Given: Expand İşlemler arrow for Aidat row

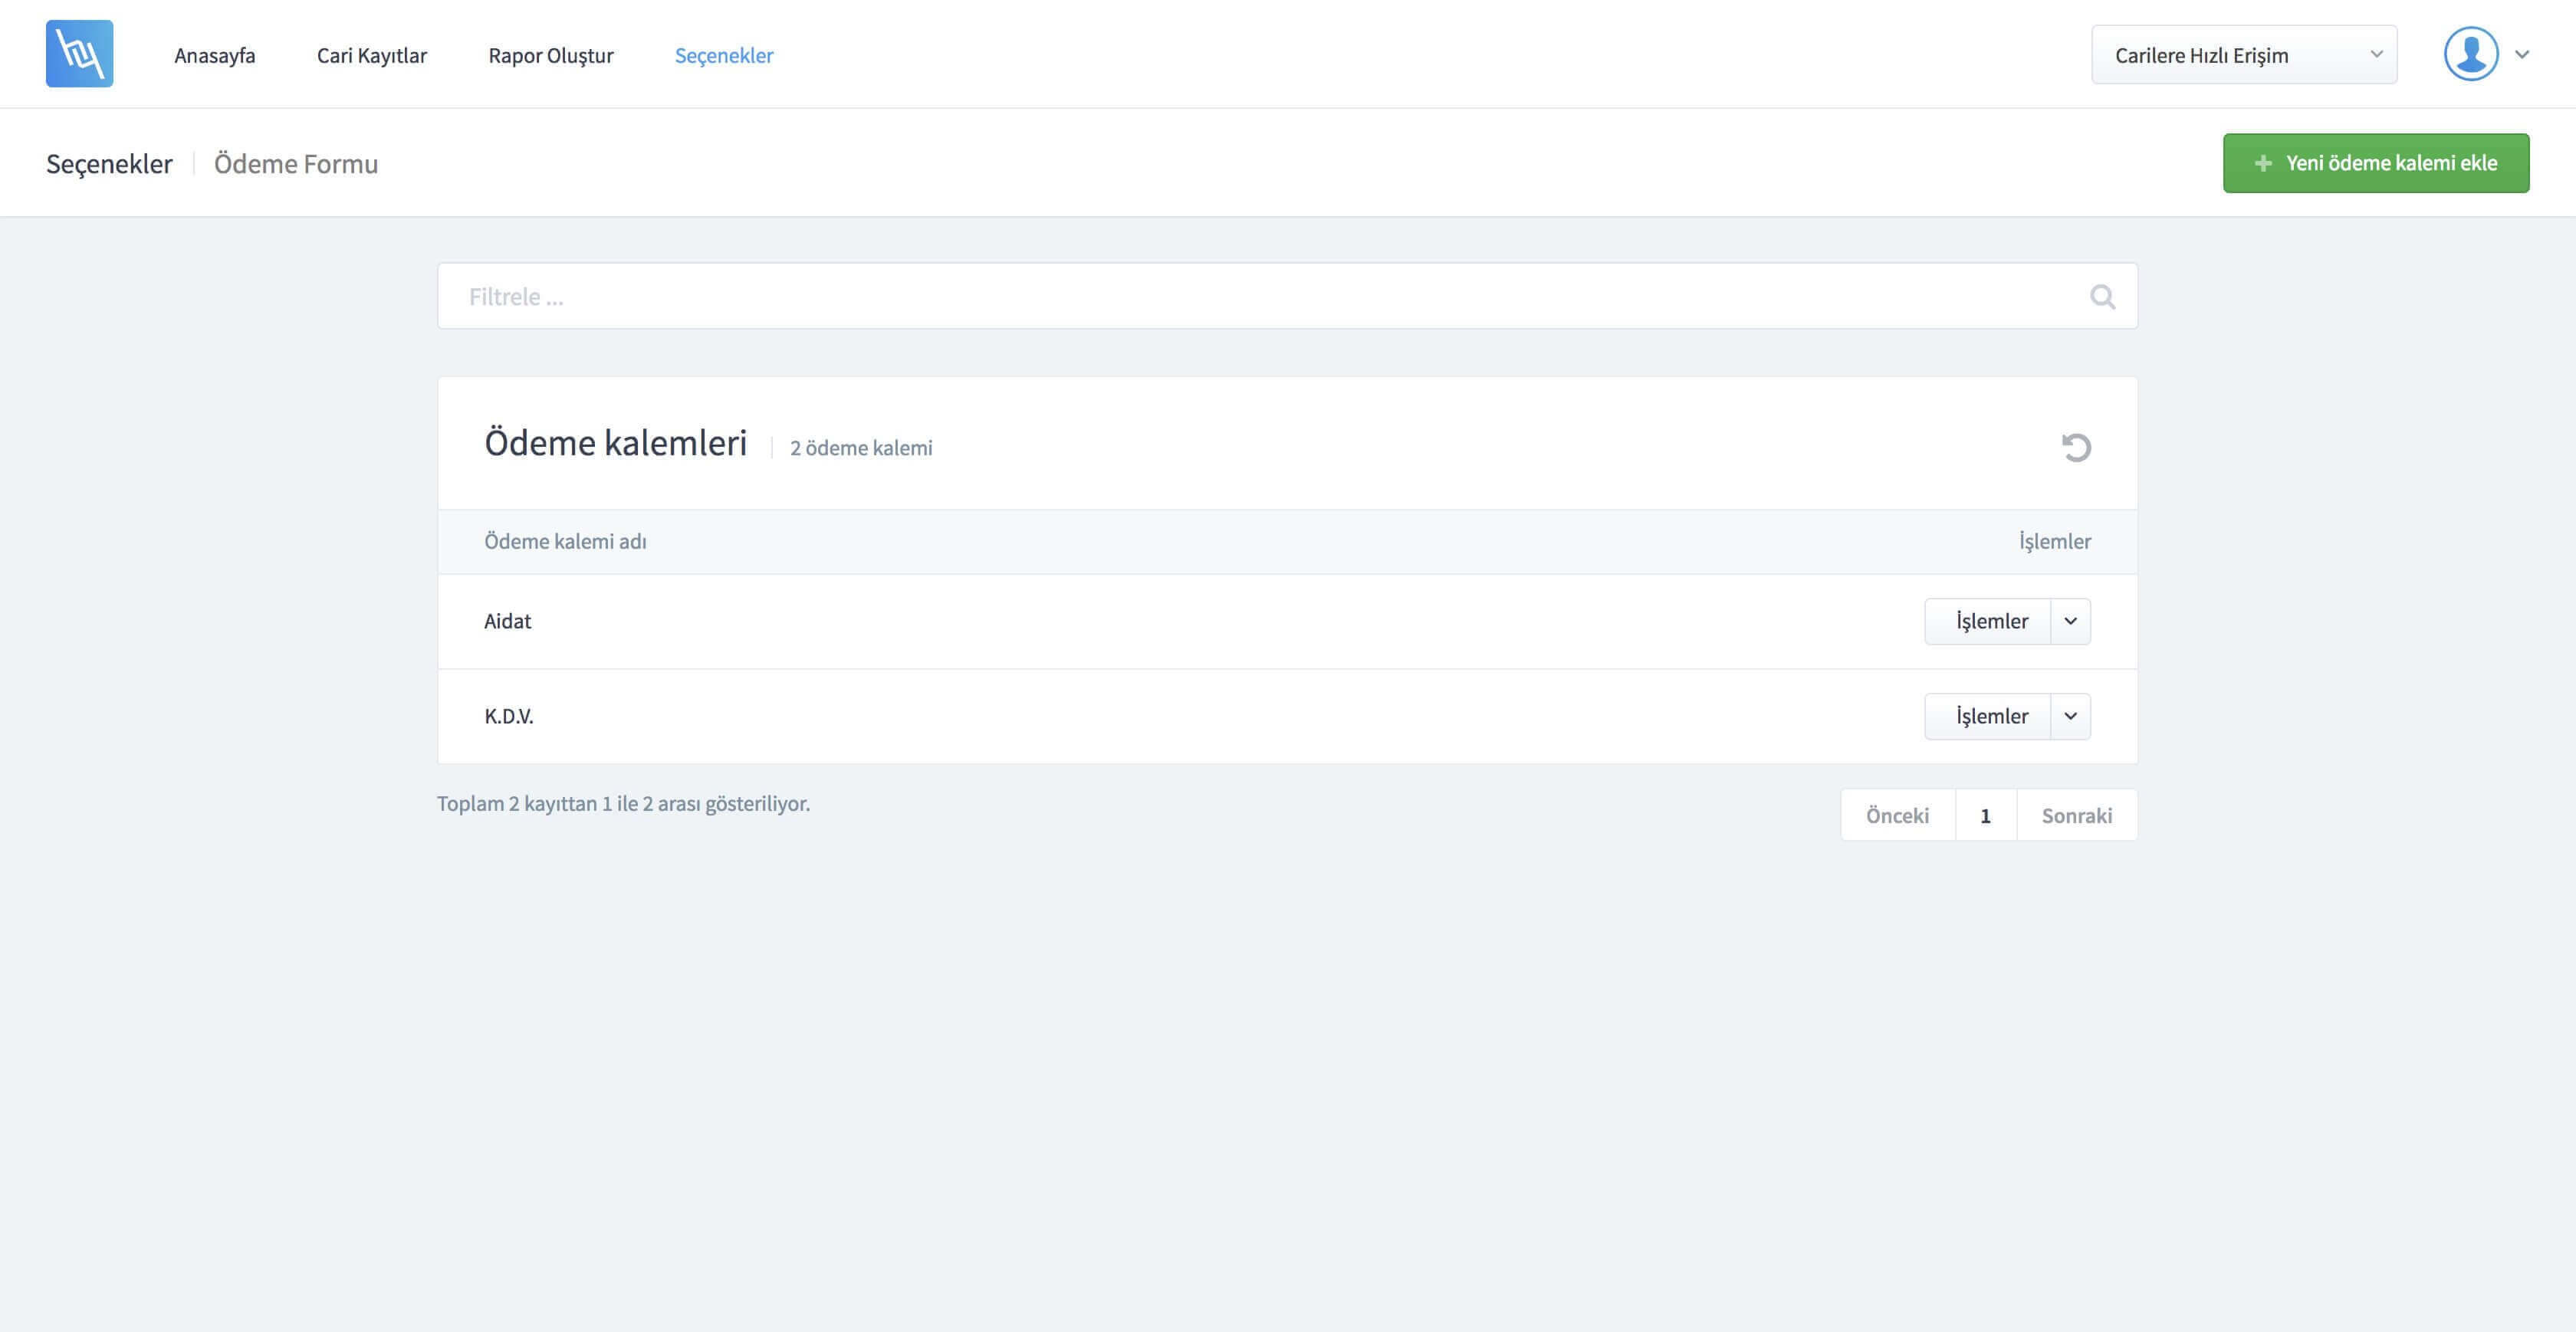Looking at the screenshot, I should click(x=2070, y=621).
